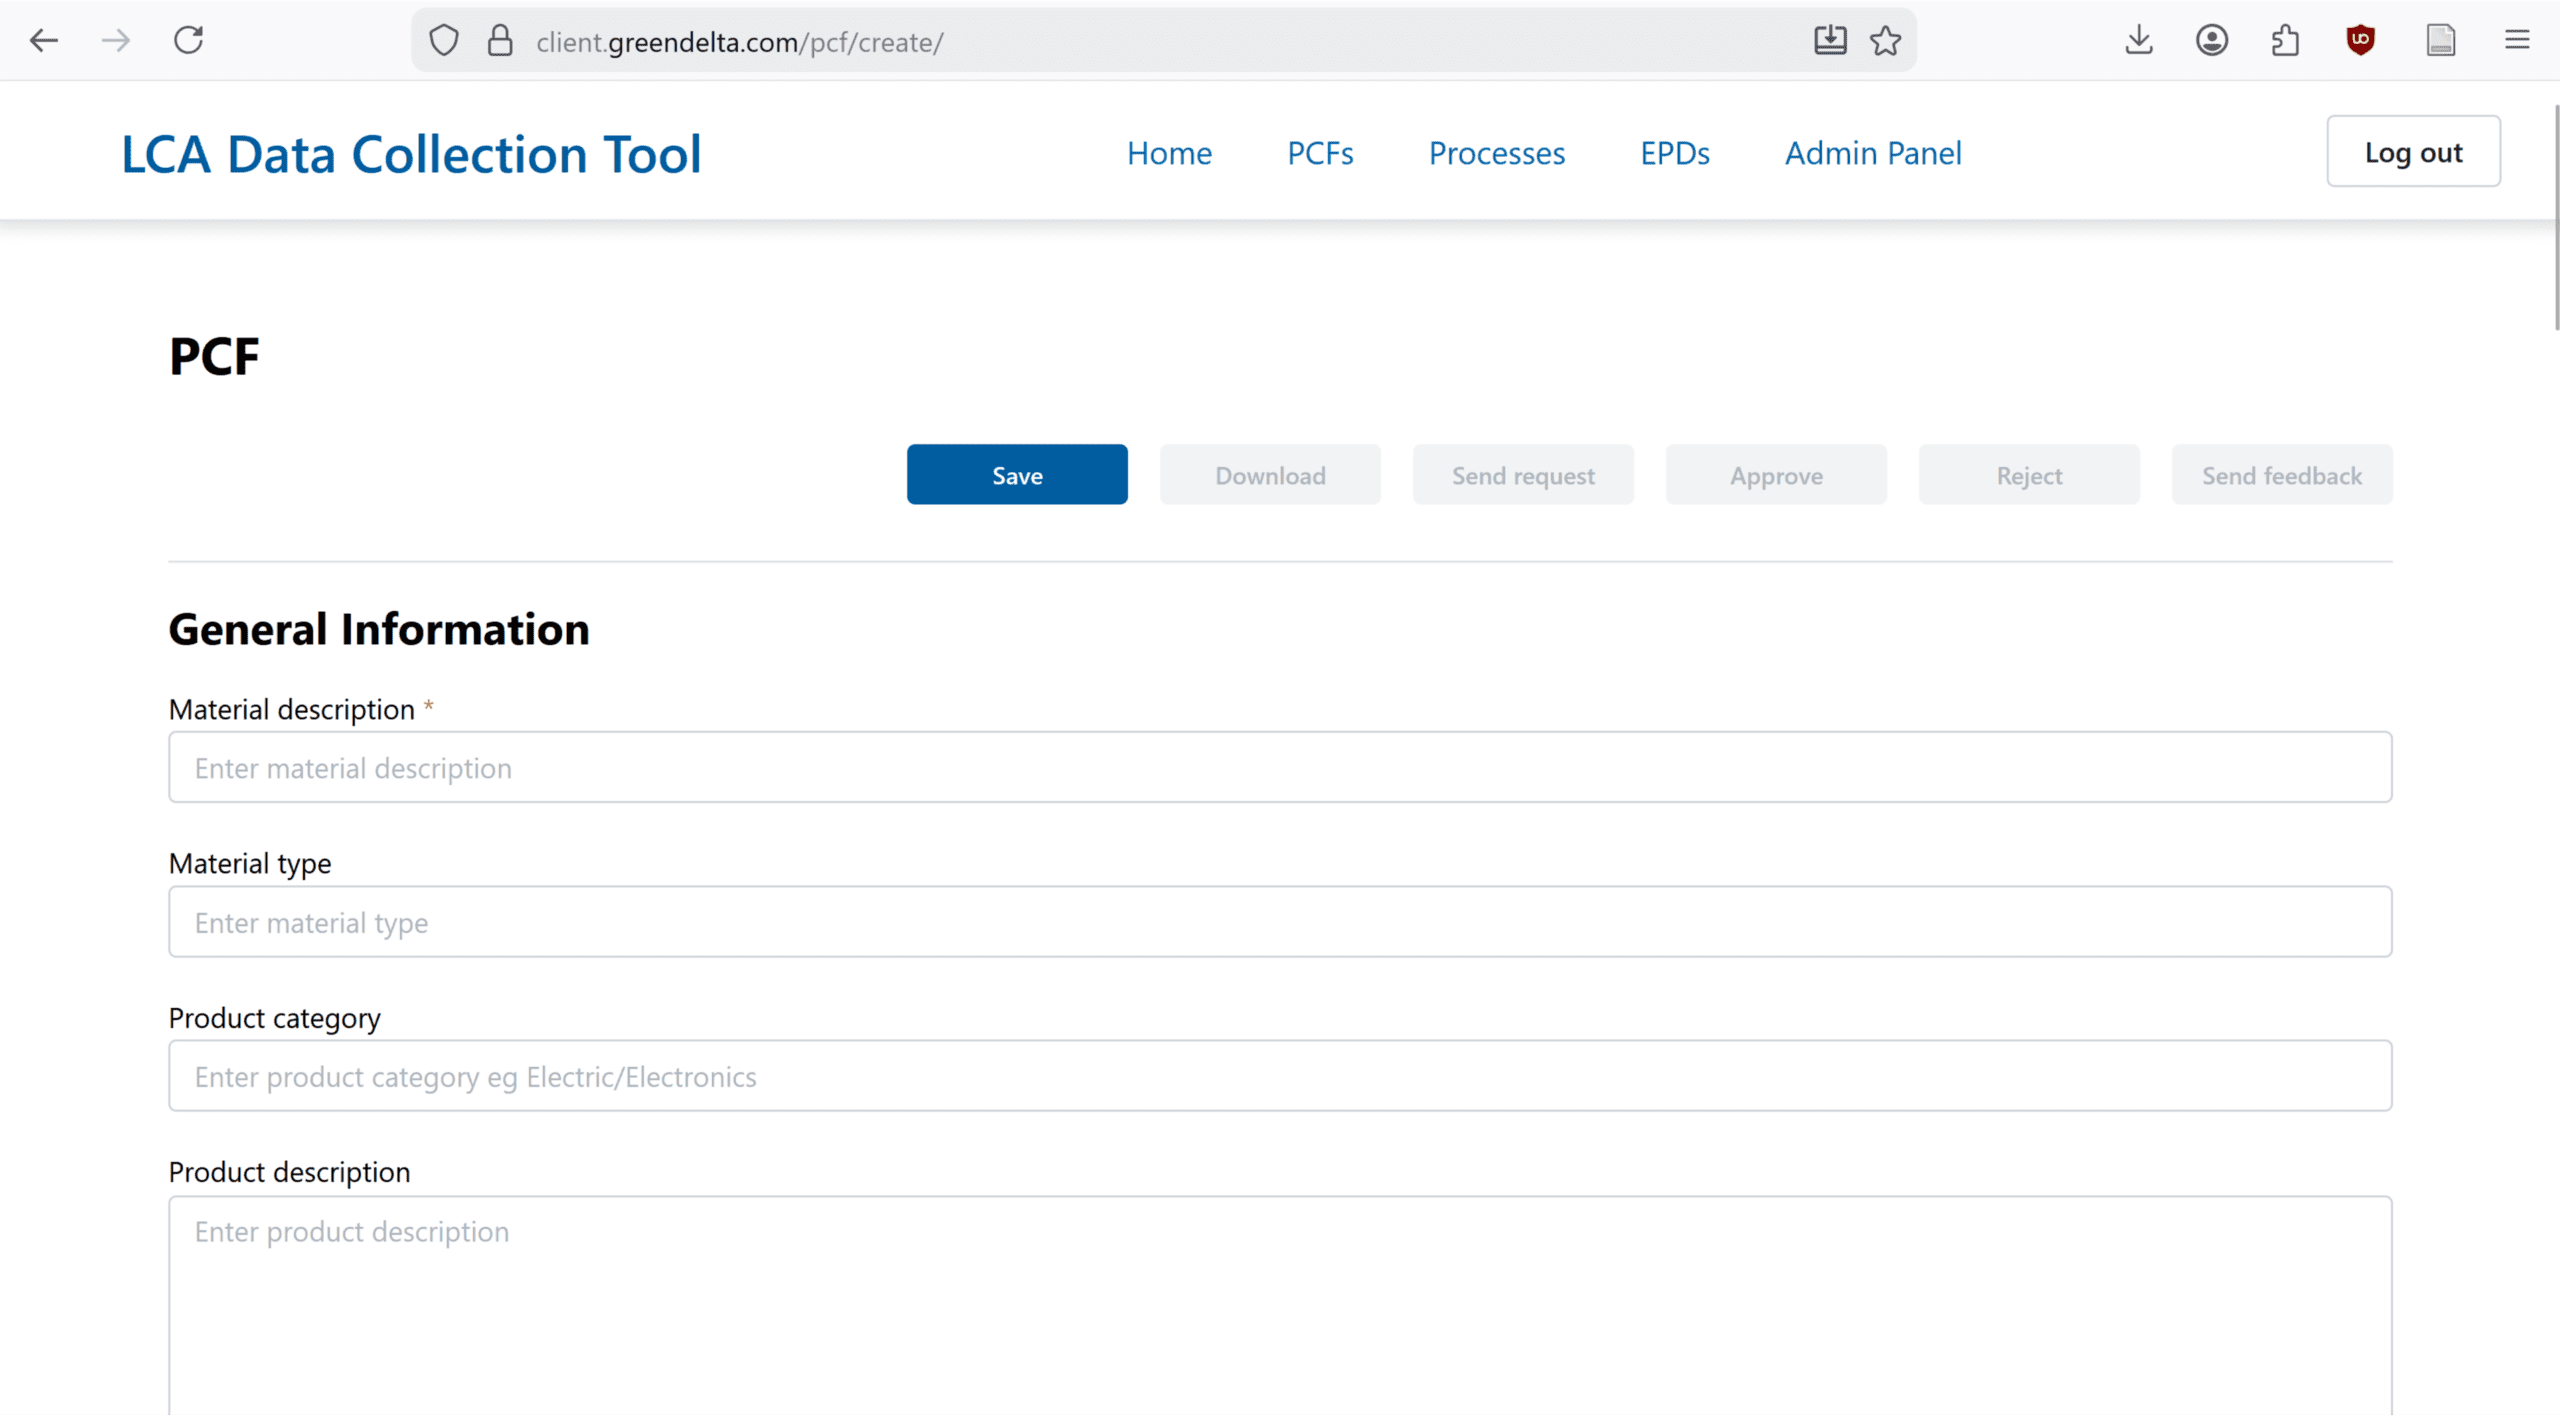This screenshot has width=2560, height=1416.
Task: Focus the Material description field
Action: [1279, 767]
